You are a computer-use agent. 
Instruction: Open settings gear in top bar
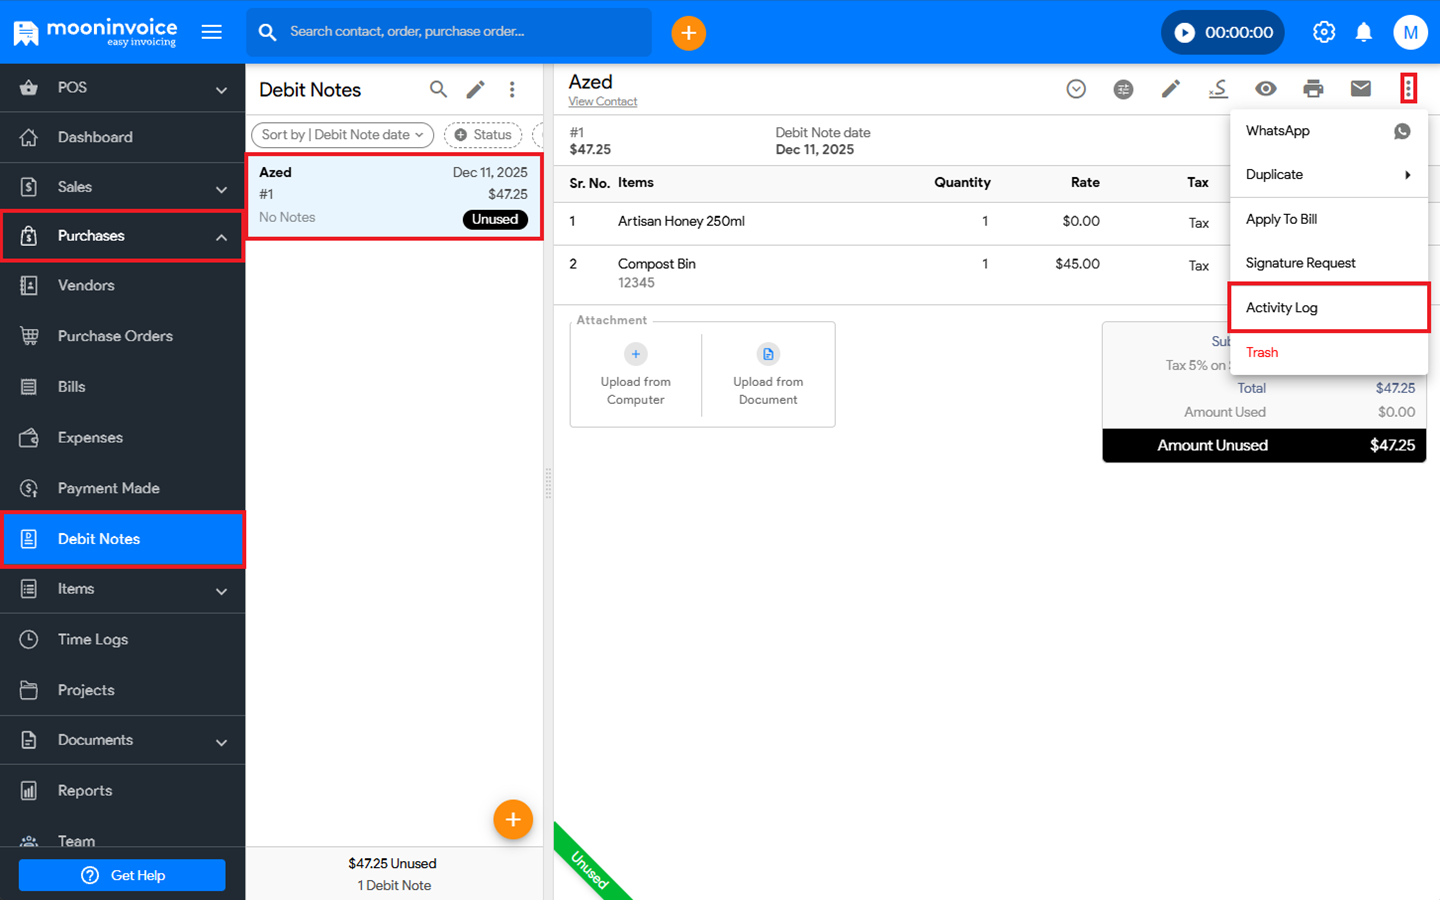point(1323,33)
